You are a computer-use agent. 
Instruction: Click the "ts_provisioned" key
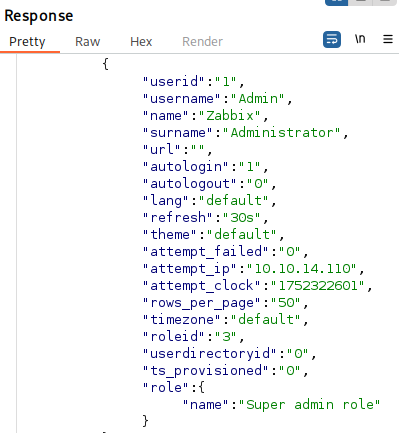(x=206, y=370)
